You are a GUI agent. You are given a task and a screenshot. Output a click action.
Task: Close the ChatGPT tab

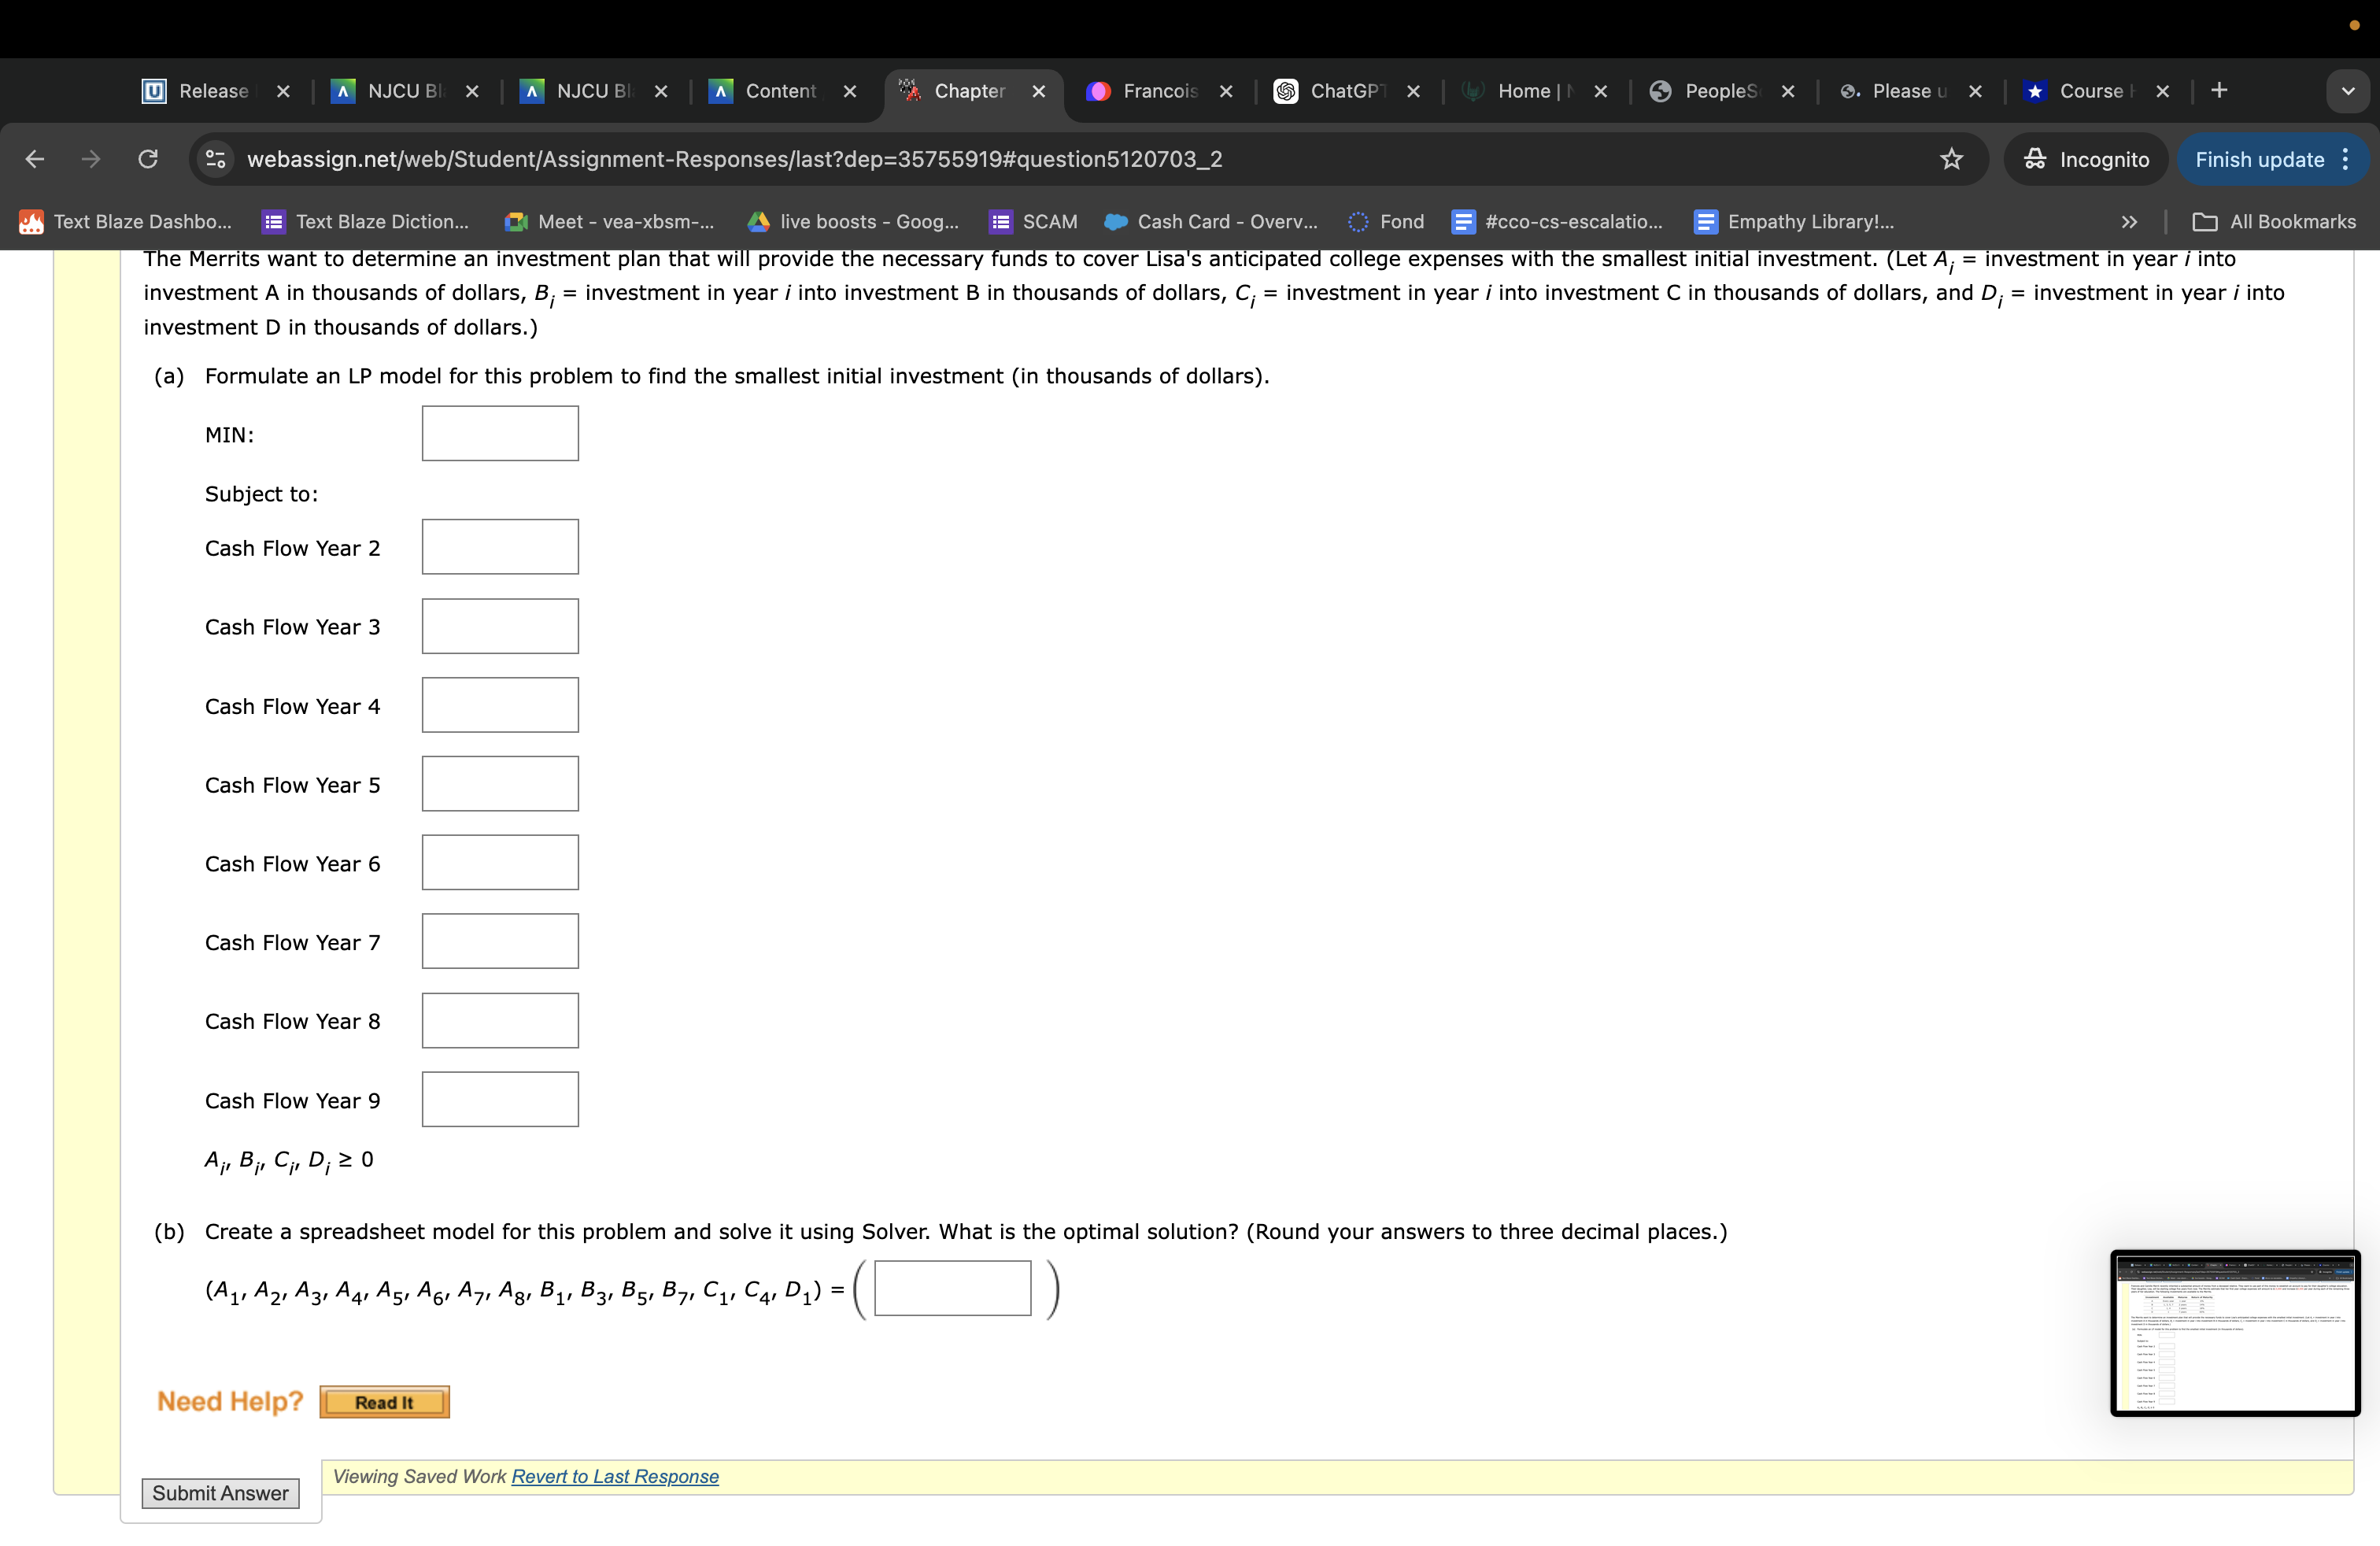(x=1413, y=91)
